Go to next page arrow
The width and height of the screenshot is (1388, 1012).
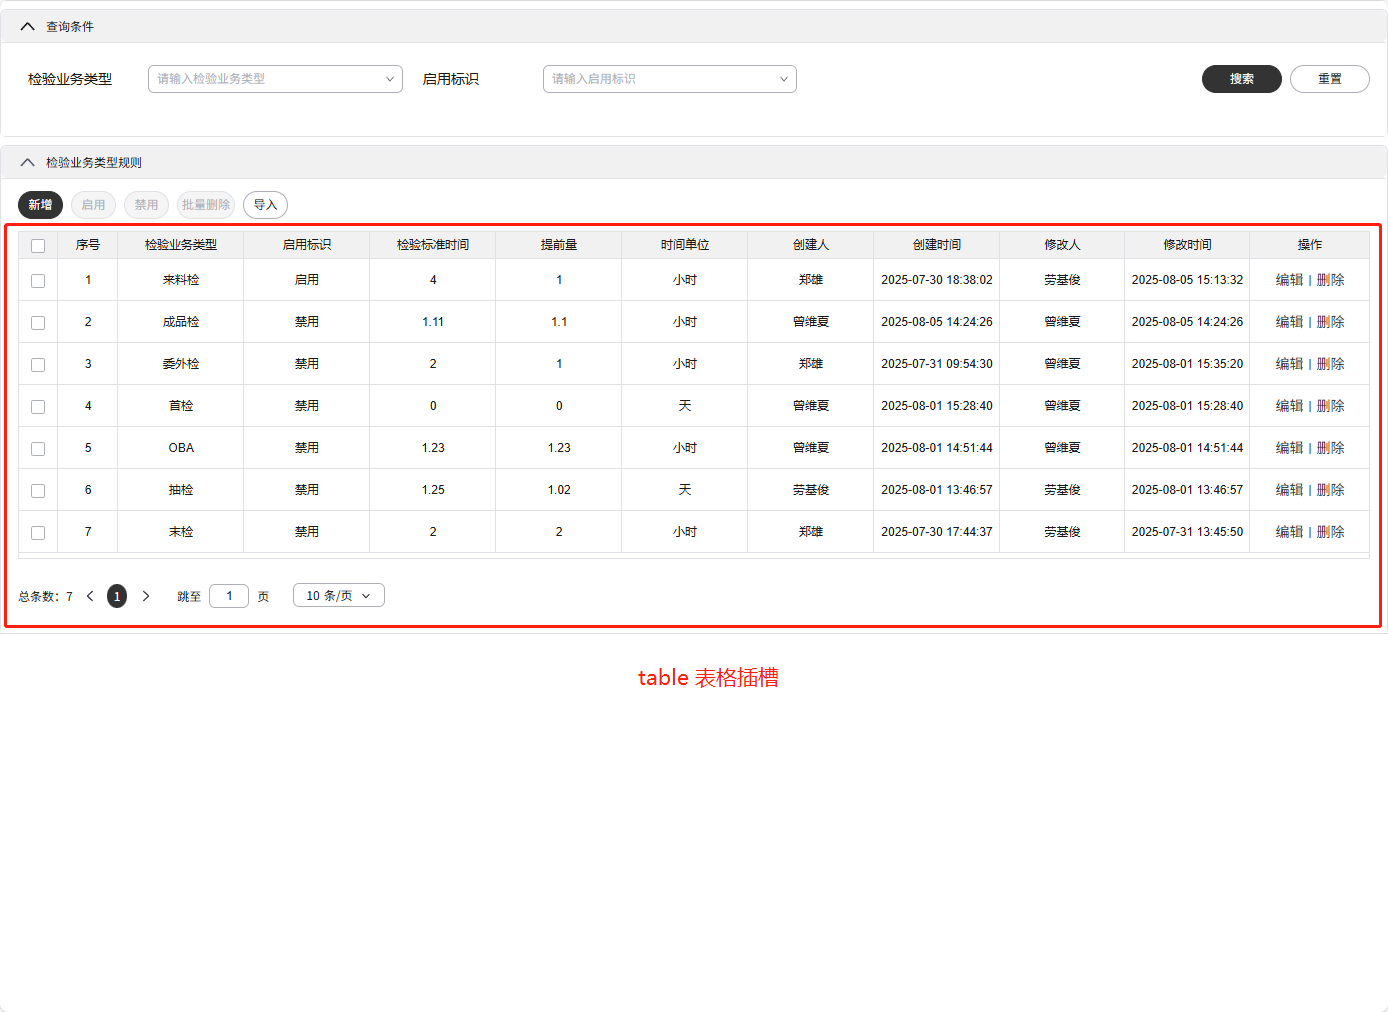point(146,596)
